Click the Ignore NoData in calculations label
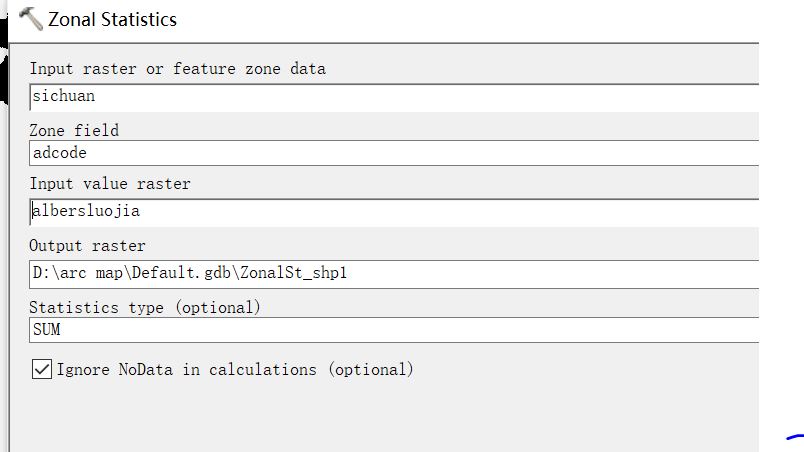Viewport: 804px width, 452px height. [235, 369]
